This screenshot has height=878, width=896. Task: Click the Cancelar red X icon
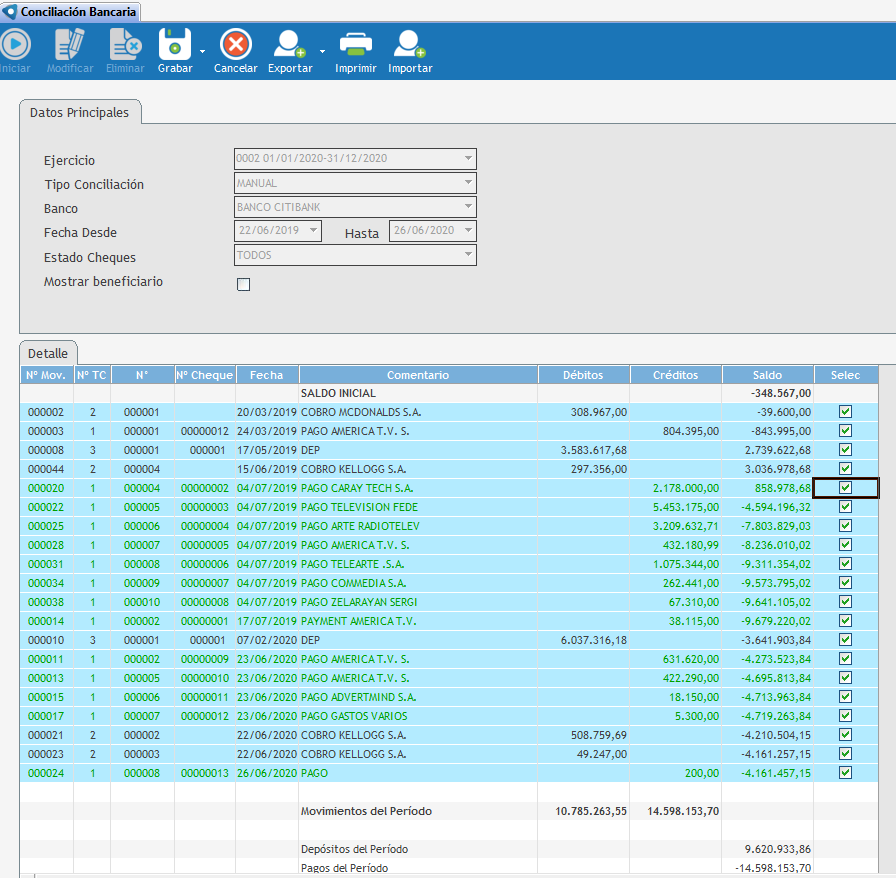coord(235,45)
